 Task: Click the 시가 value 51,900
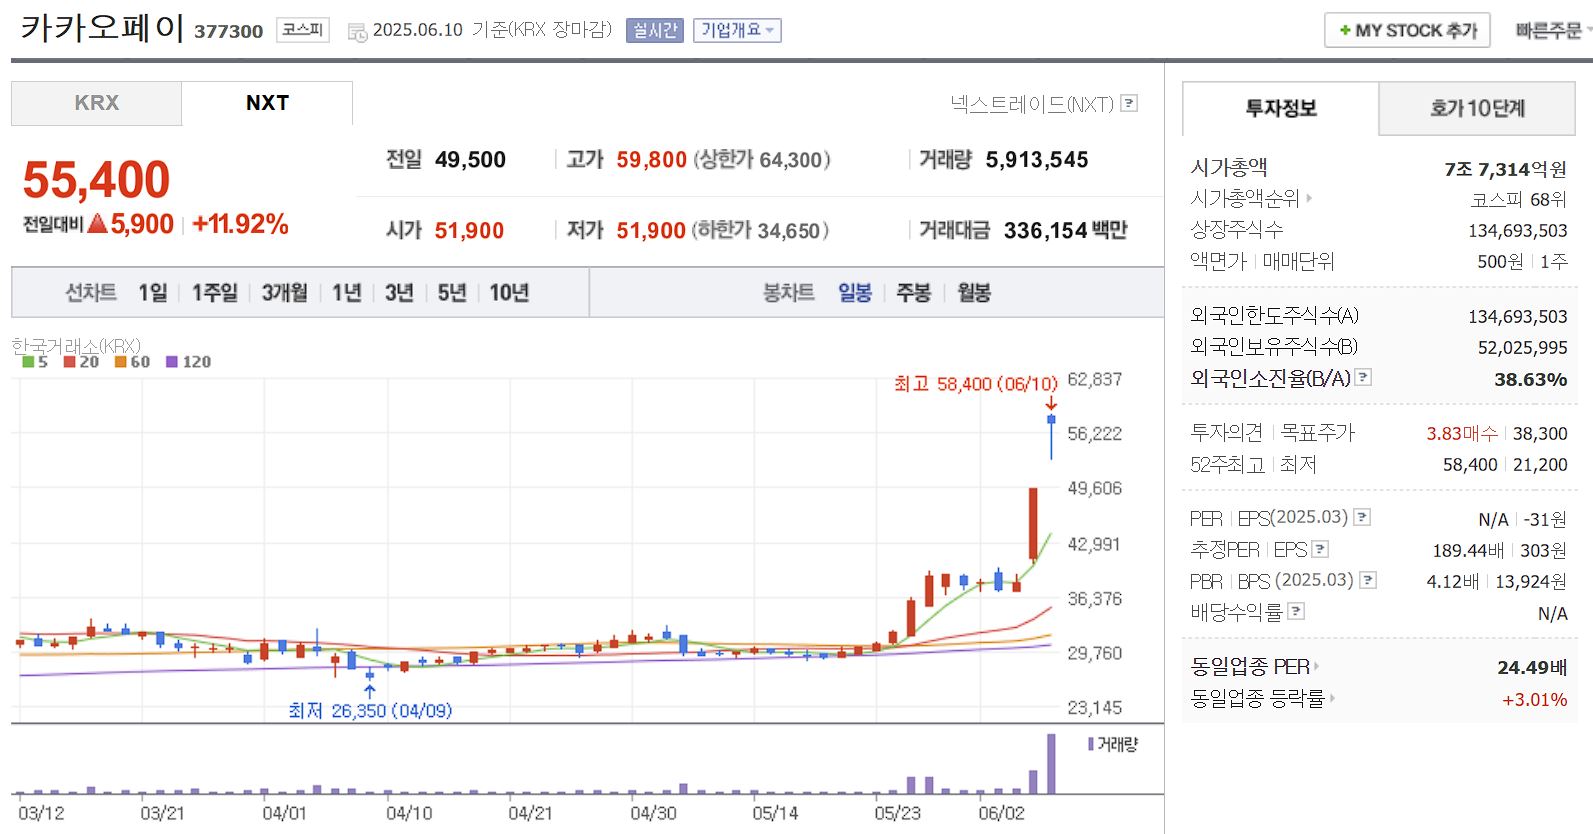[x=469, y=231]
